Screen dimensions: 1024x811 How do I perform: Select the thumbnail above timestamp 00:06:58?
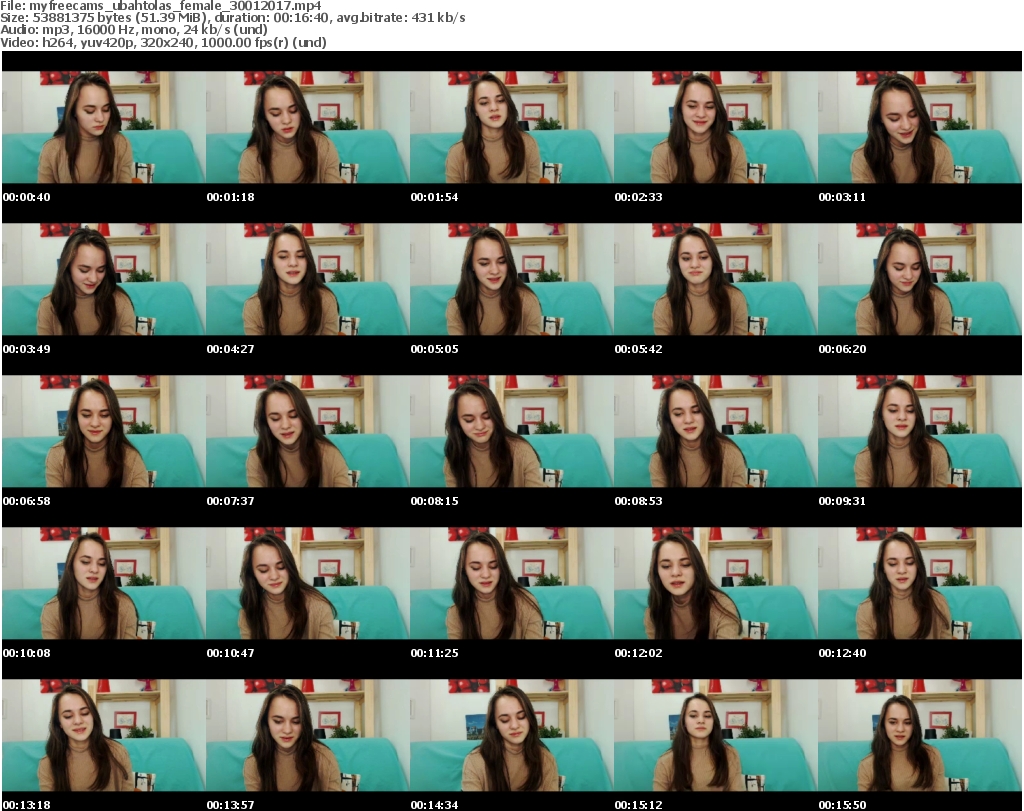104,432
